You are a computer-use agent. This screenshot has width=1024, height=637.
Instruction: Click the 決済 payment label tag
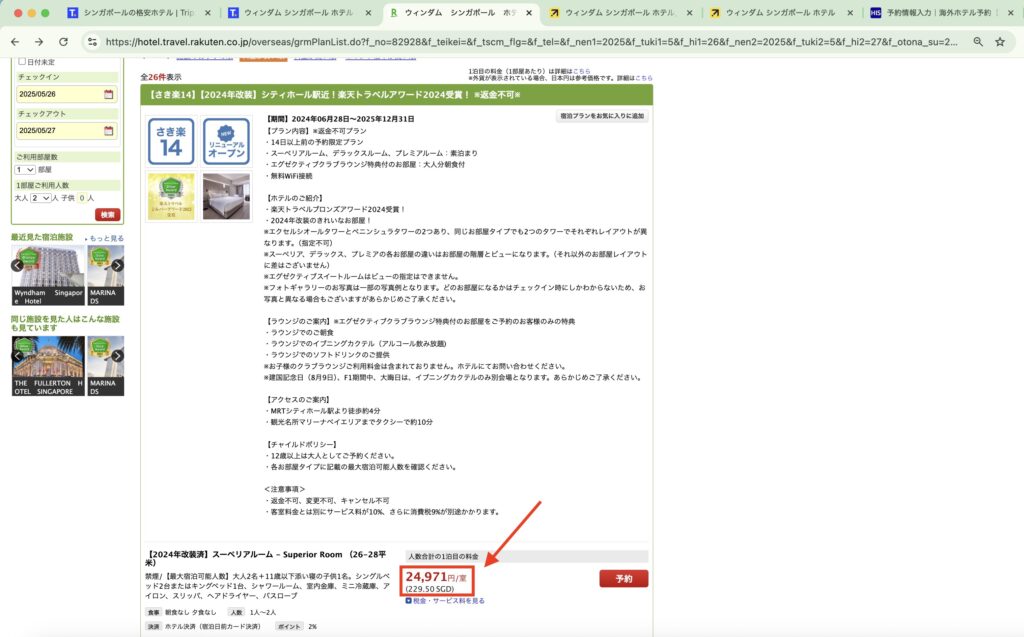coord(153,627)
